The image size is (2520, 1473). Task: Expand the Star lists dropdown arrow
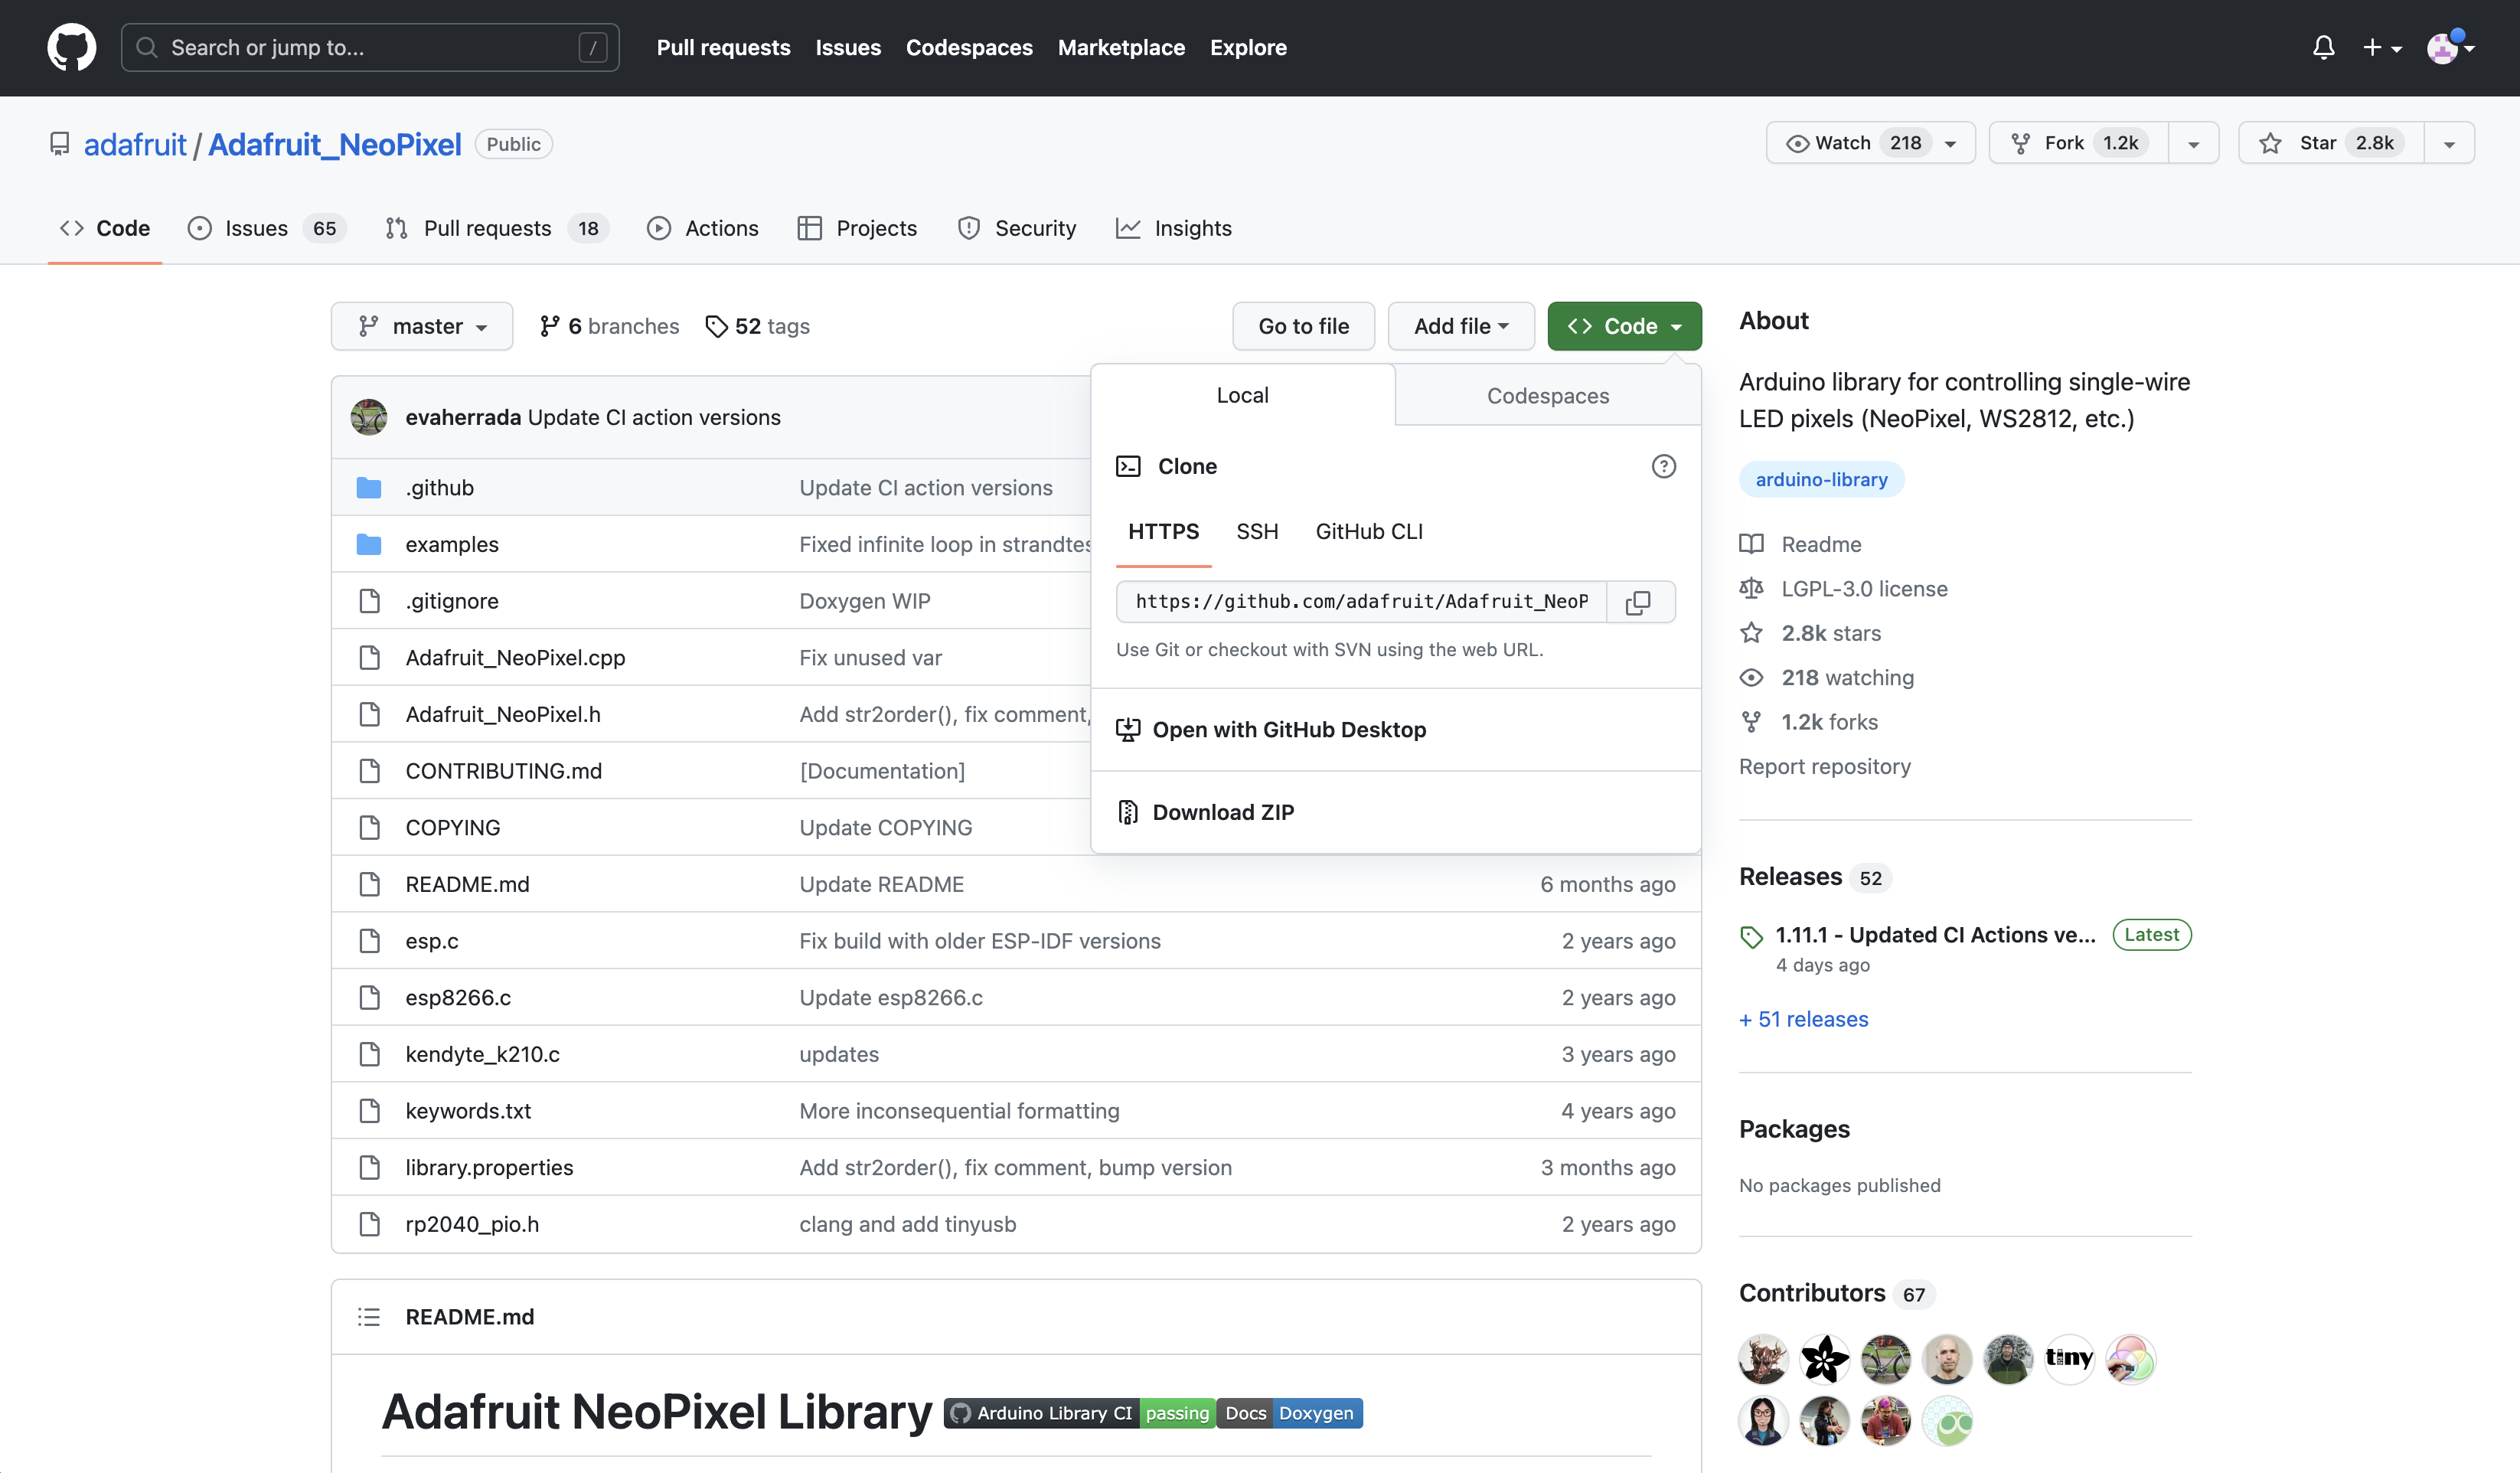2449,144
